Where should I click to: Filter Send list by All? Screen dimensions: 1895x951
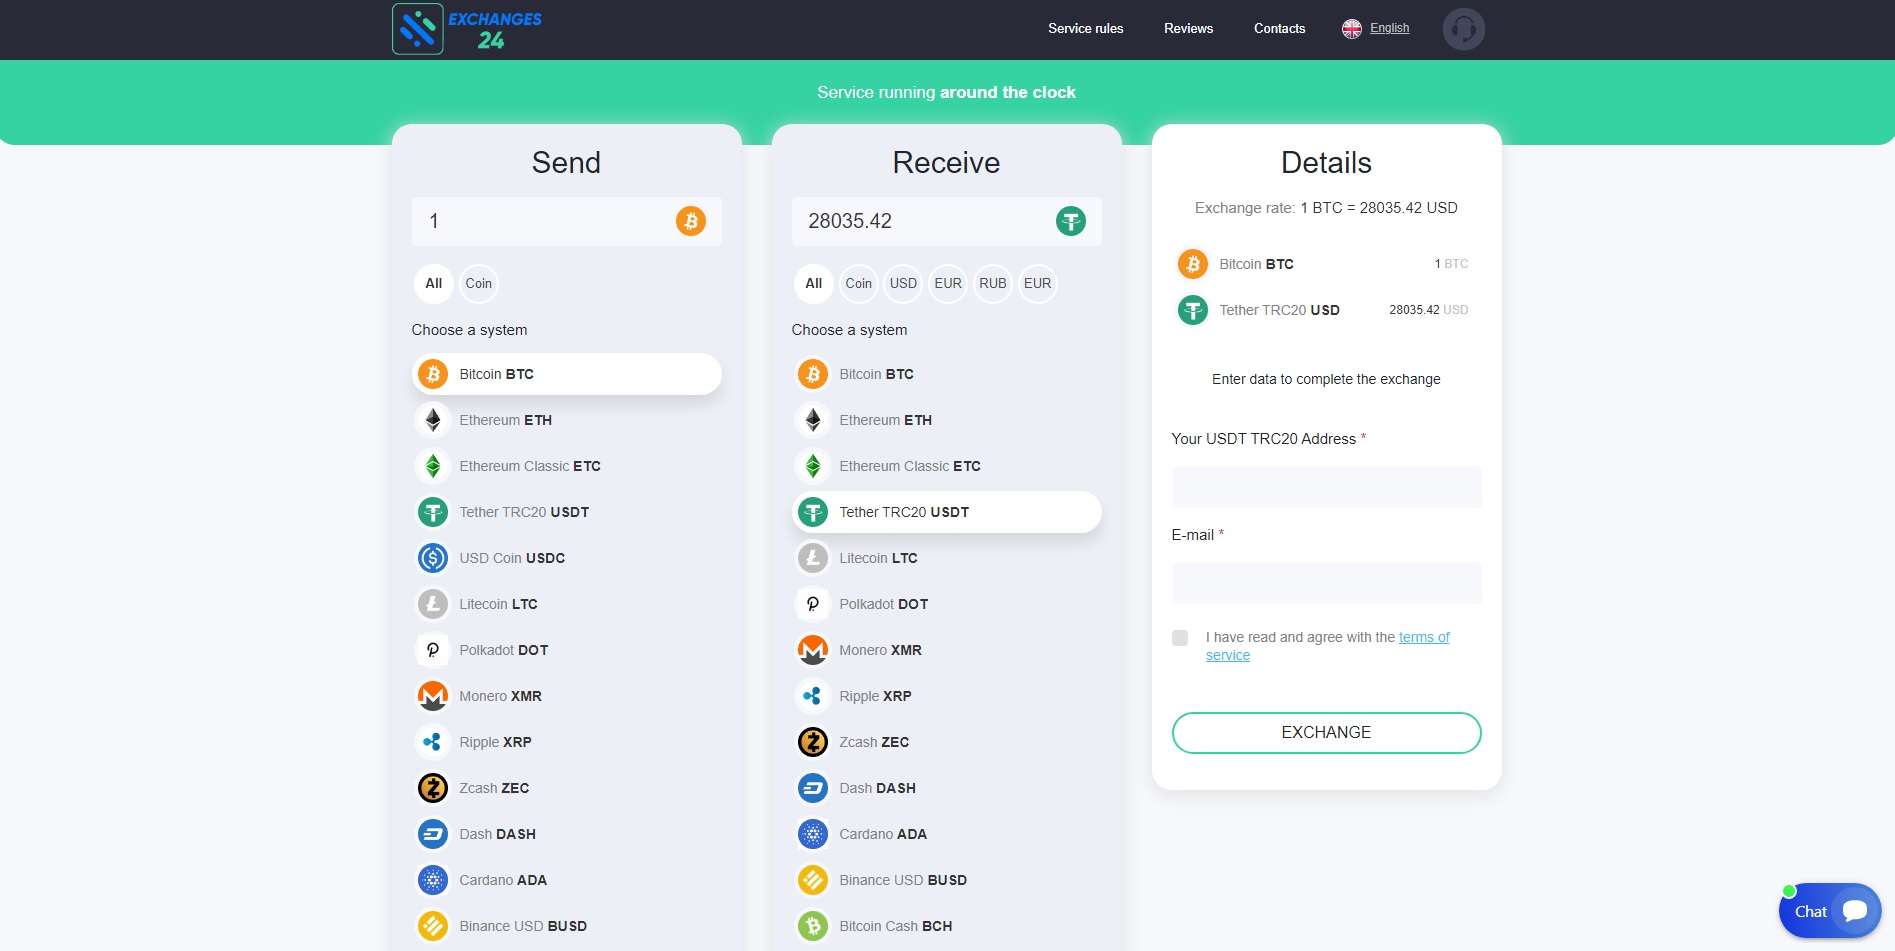click(433, 283)
